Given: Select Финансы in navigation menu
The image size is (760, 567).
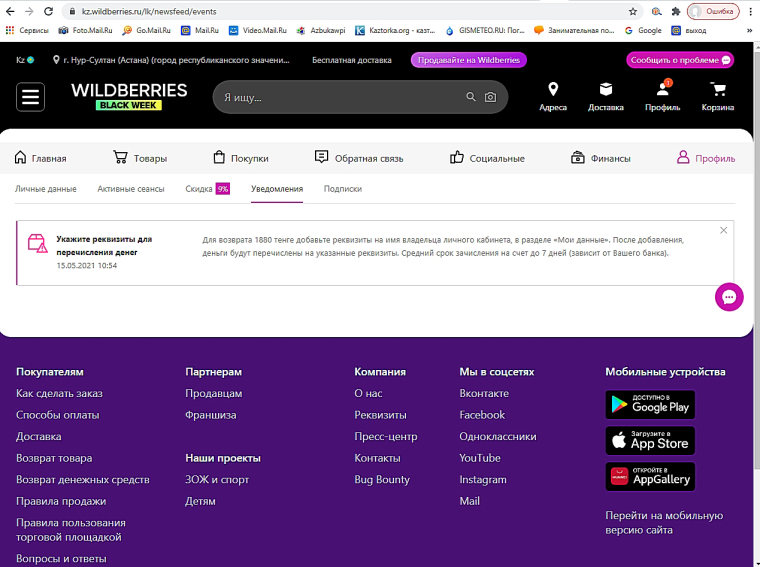Looking at the screenshot, I should tap(600, 158).
